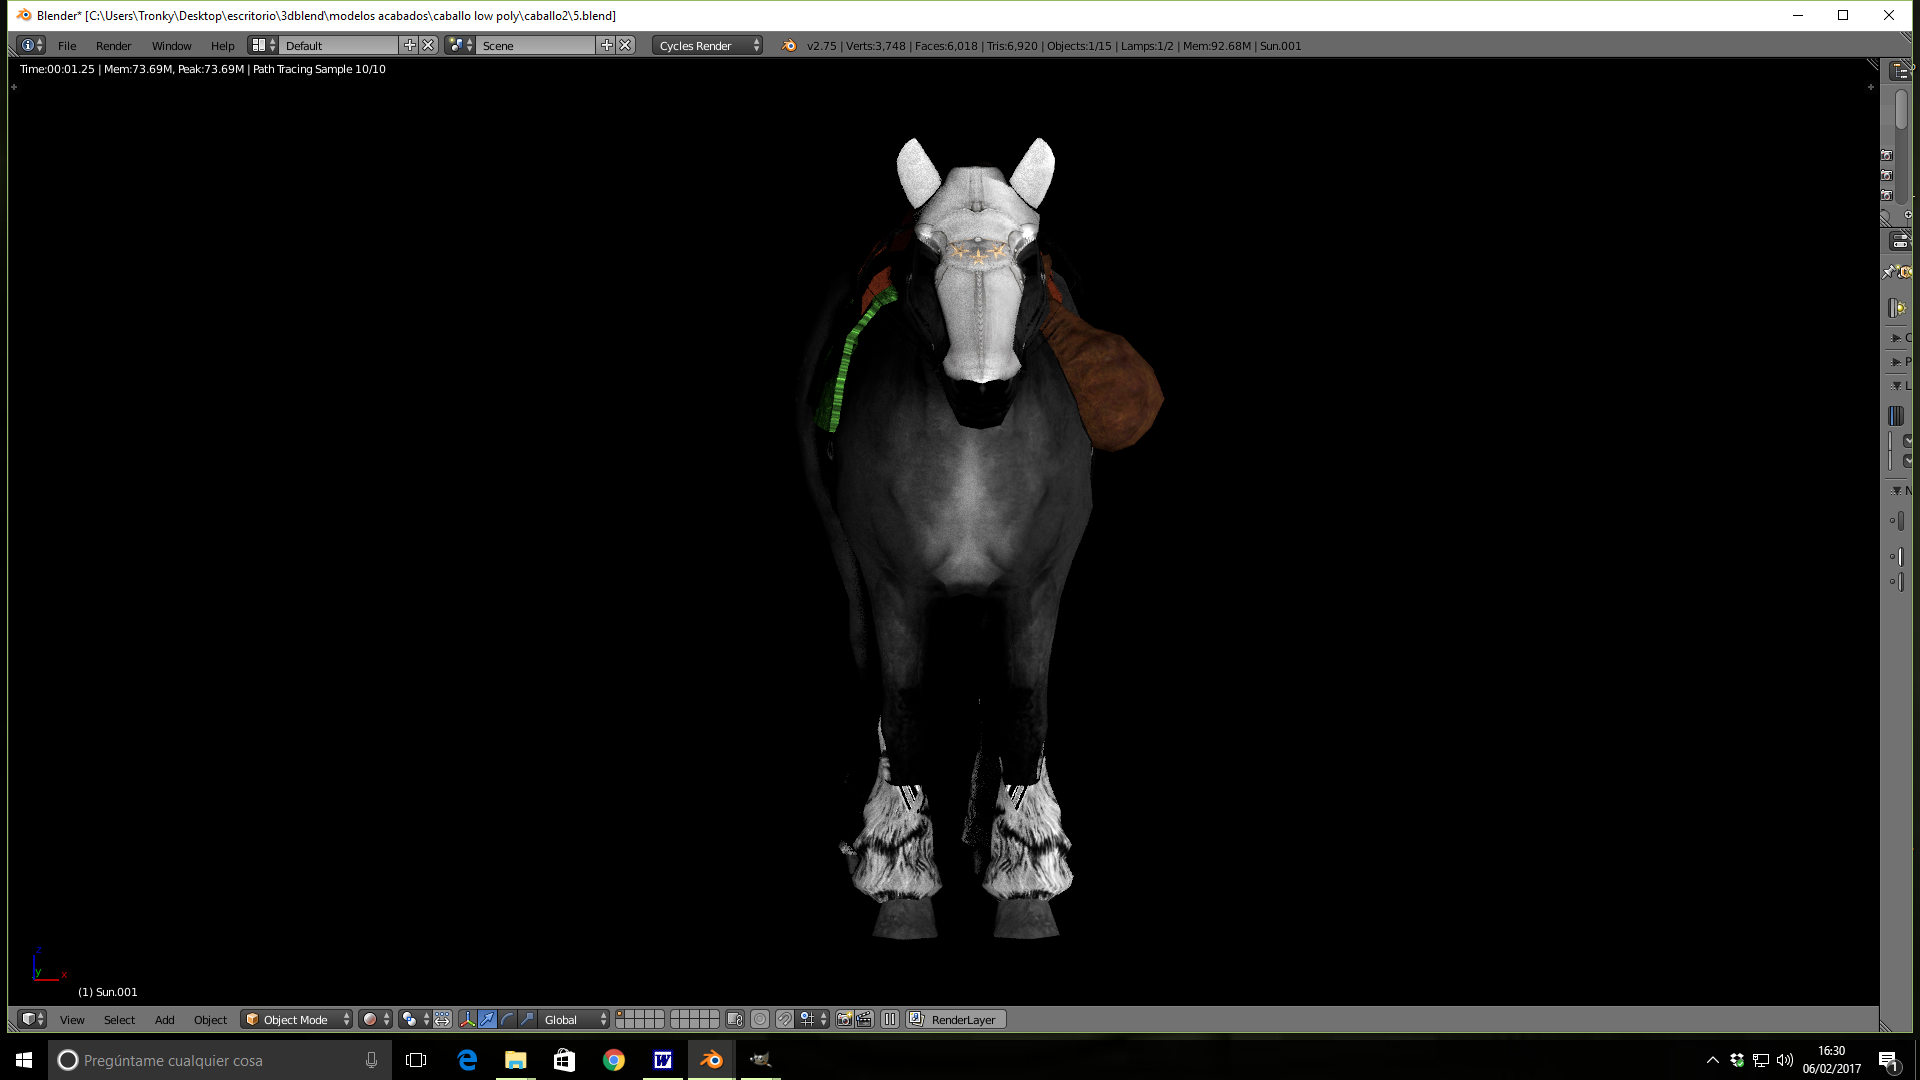This screenshot has width=1920, height=1080.
Task: Open Windows Start menu
Action: click(x=24, y=1060)
